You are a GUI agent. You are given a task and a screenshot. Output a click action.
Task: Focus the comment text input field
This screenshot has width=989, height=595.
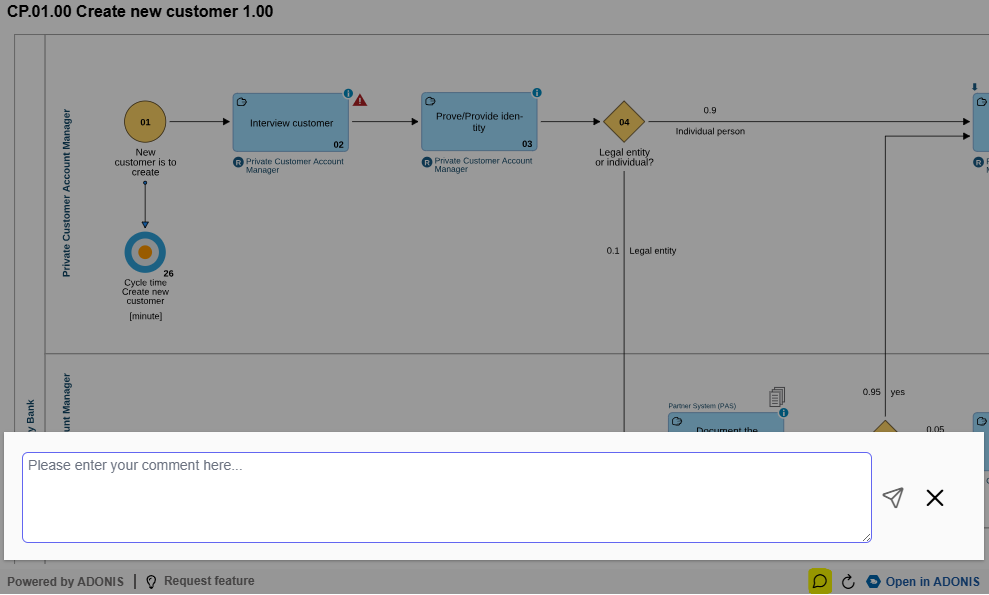click(x=446, y=497)
